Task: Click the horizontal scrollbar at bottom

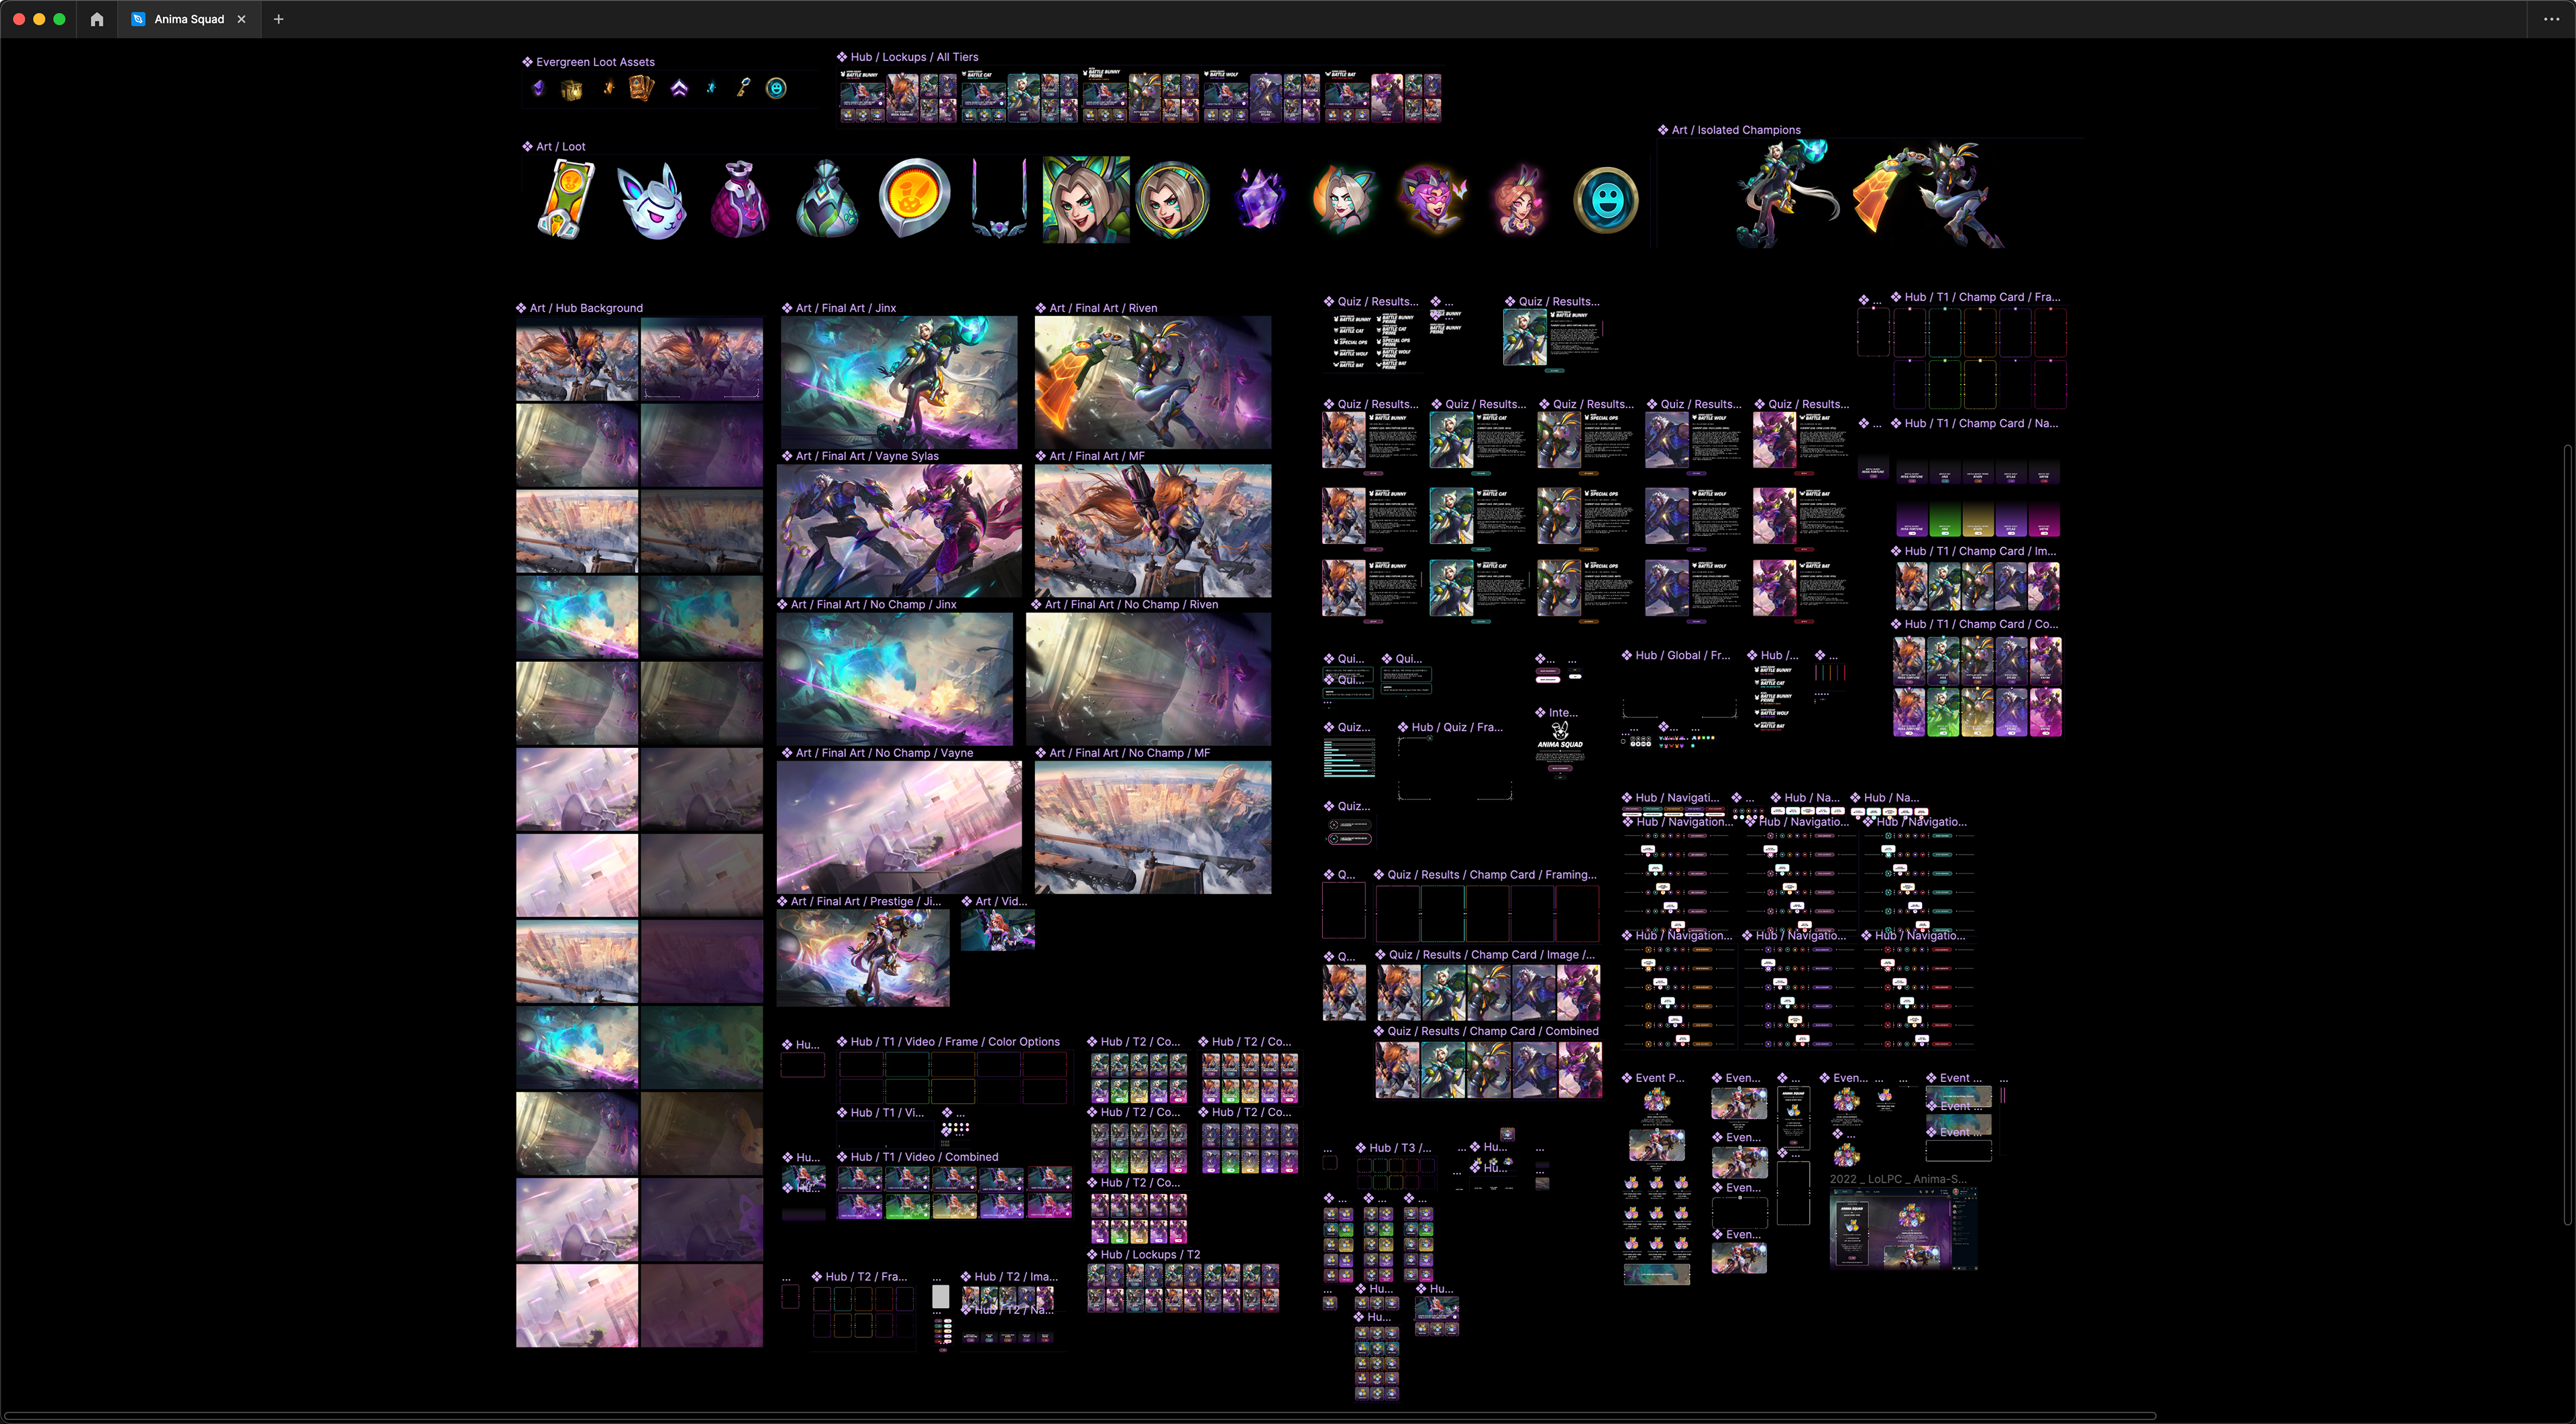Action: pos(1080,1416)
